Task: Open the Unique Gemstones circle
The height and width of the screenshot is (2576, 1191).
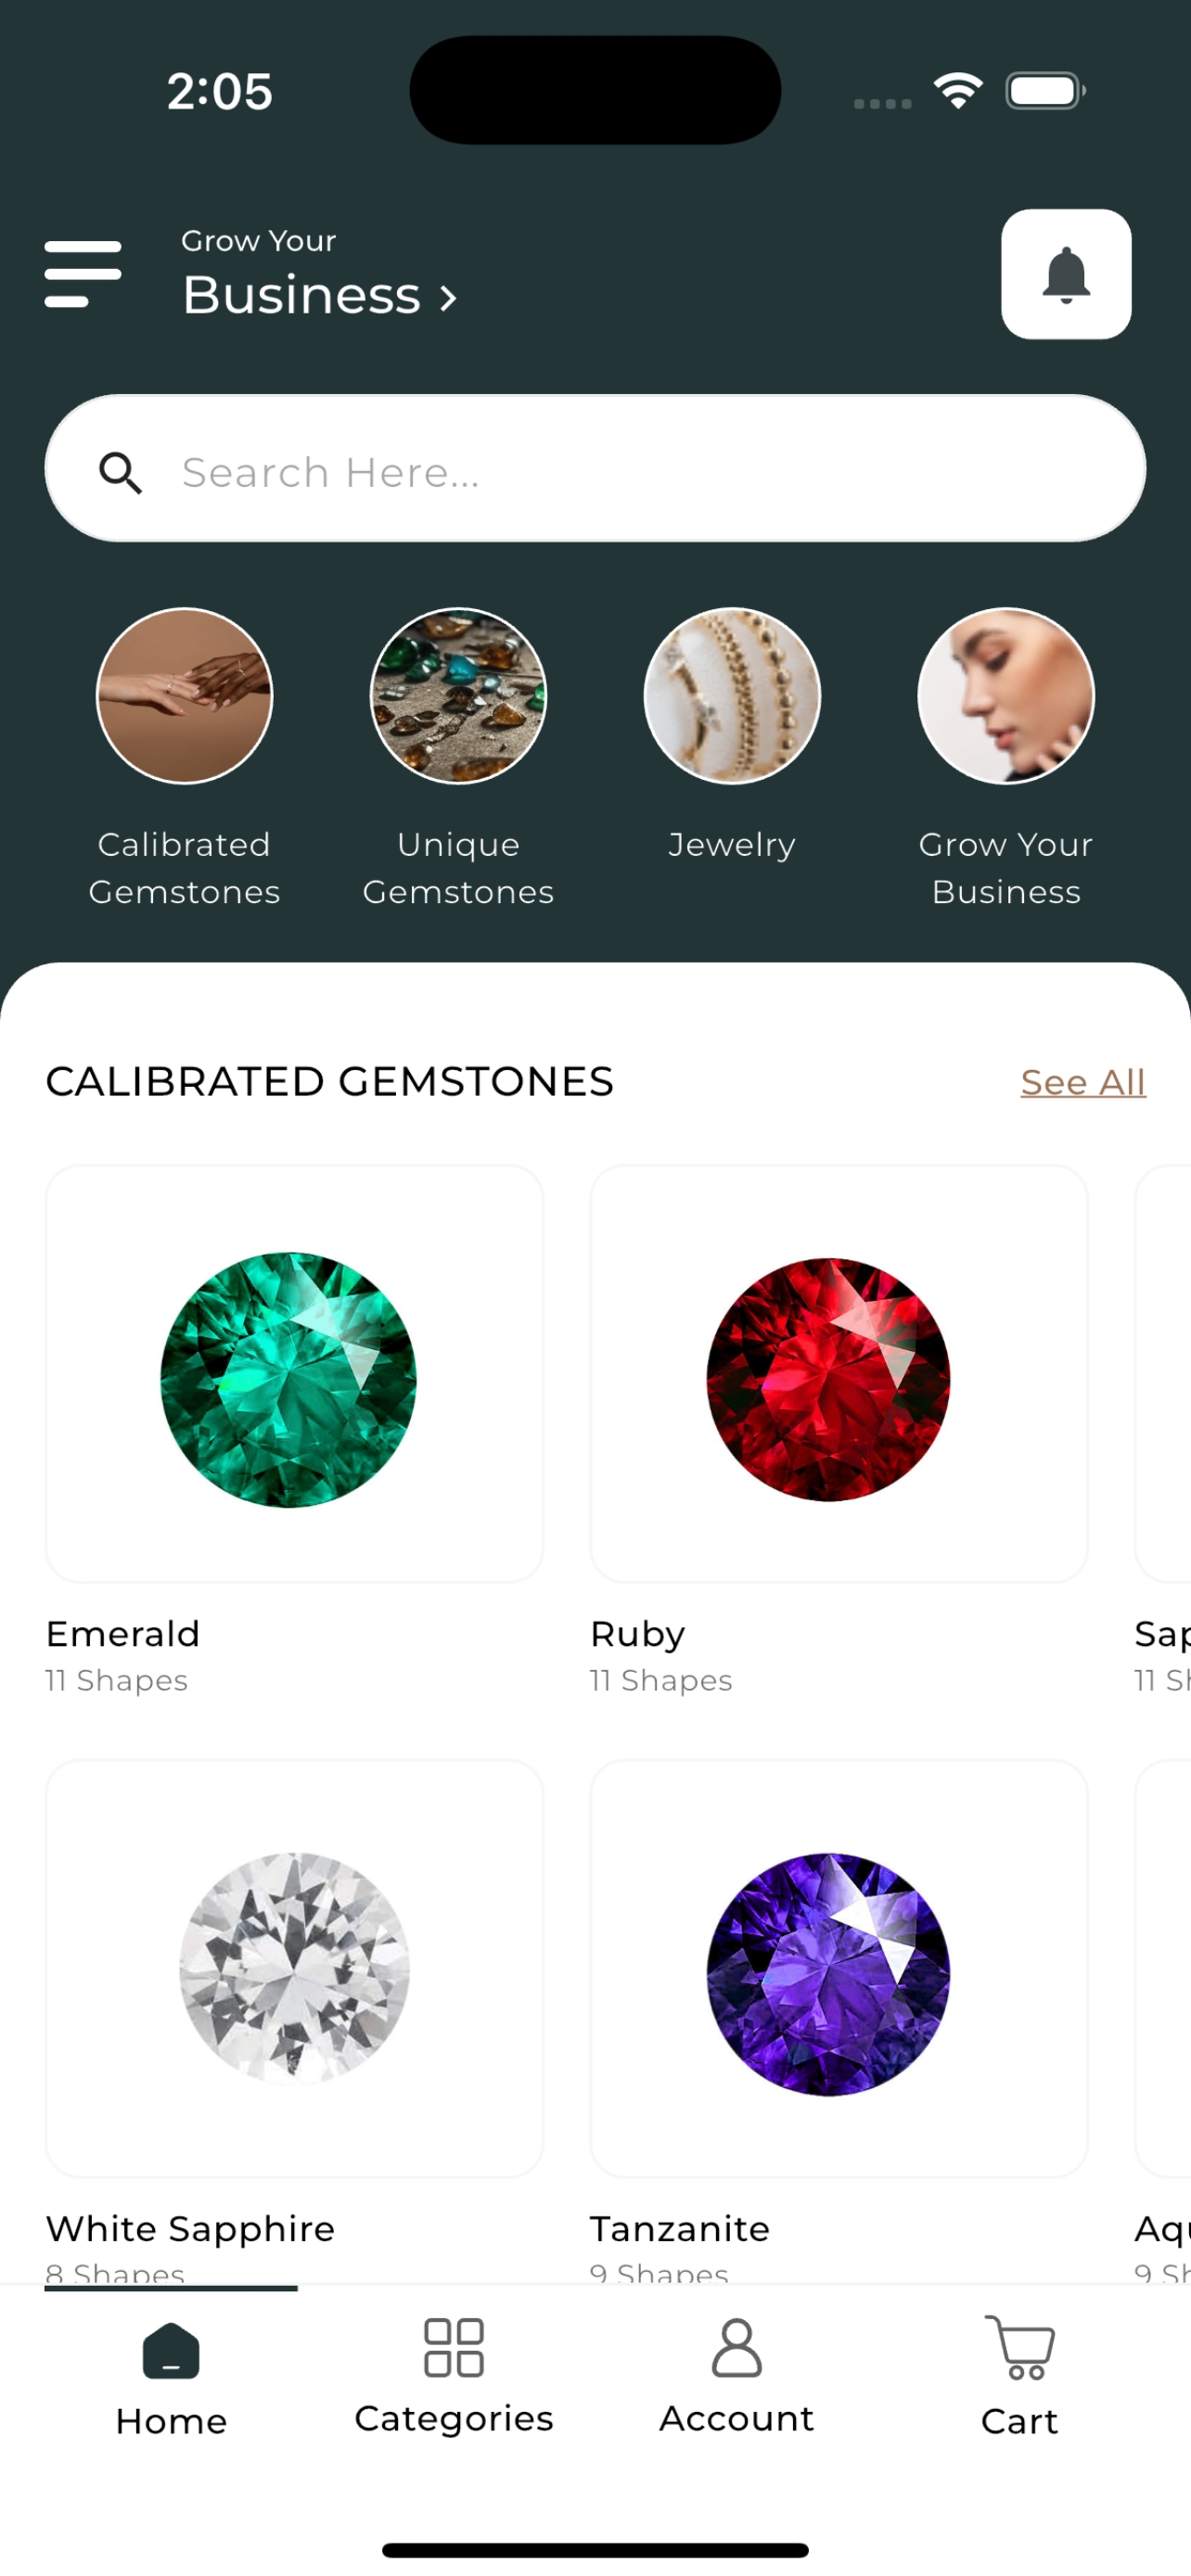Action: tap(458, 696)
